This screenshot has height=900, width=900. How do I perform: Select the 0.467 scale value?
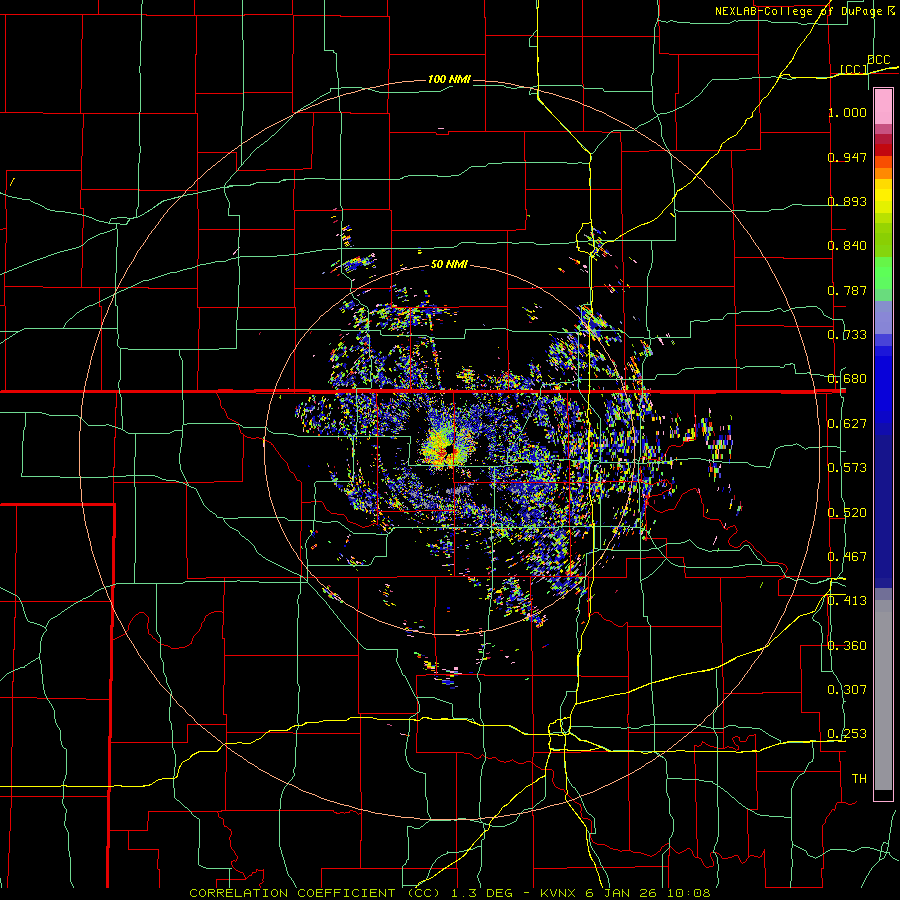(x=847, y=557)
